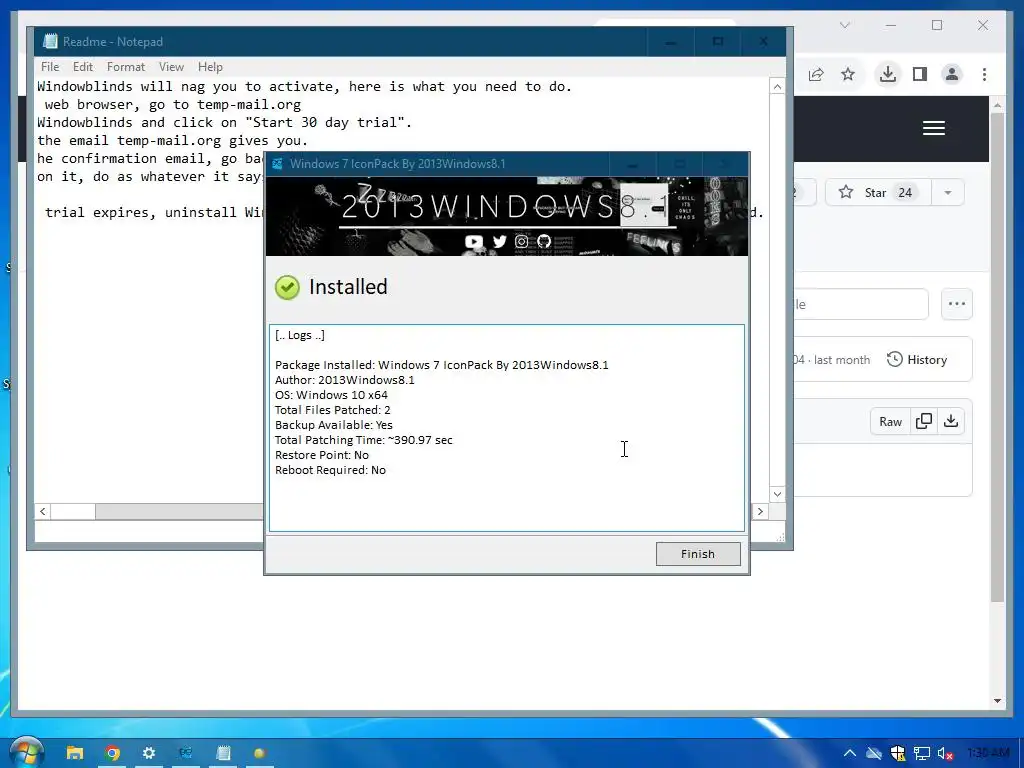Viewport: 1024px width, 768px height.
Task: Download raw file with the download icon
Action: point(951,422)
